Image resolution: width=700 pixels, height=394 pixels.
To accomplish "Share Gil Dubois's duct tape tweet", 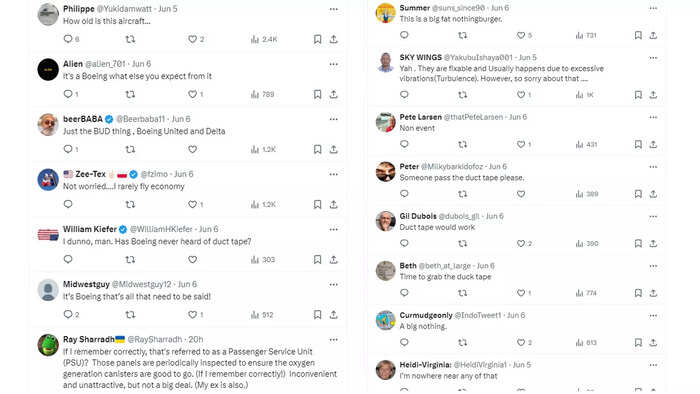I will 653,244.
